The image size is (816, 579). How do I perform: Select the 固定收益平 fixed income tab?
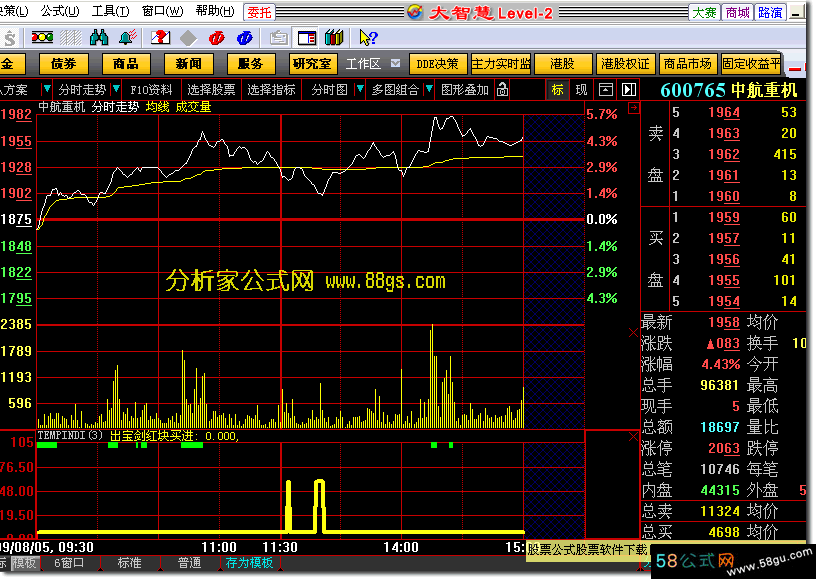pyautogui.click(x=751, y=64)
